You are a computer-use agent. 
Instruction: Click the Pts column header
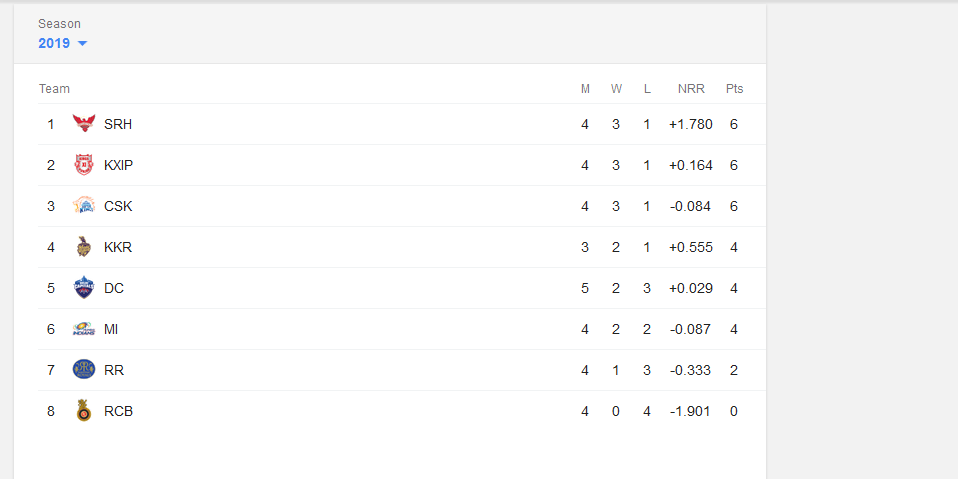734,89
